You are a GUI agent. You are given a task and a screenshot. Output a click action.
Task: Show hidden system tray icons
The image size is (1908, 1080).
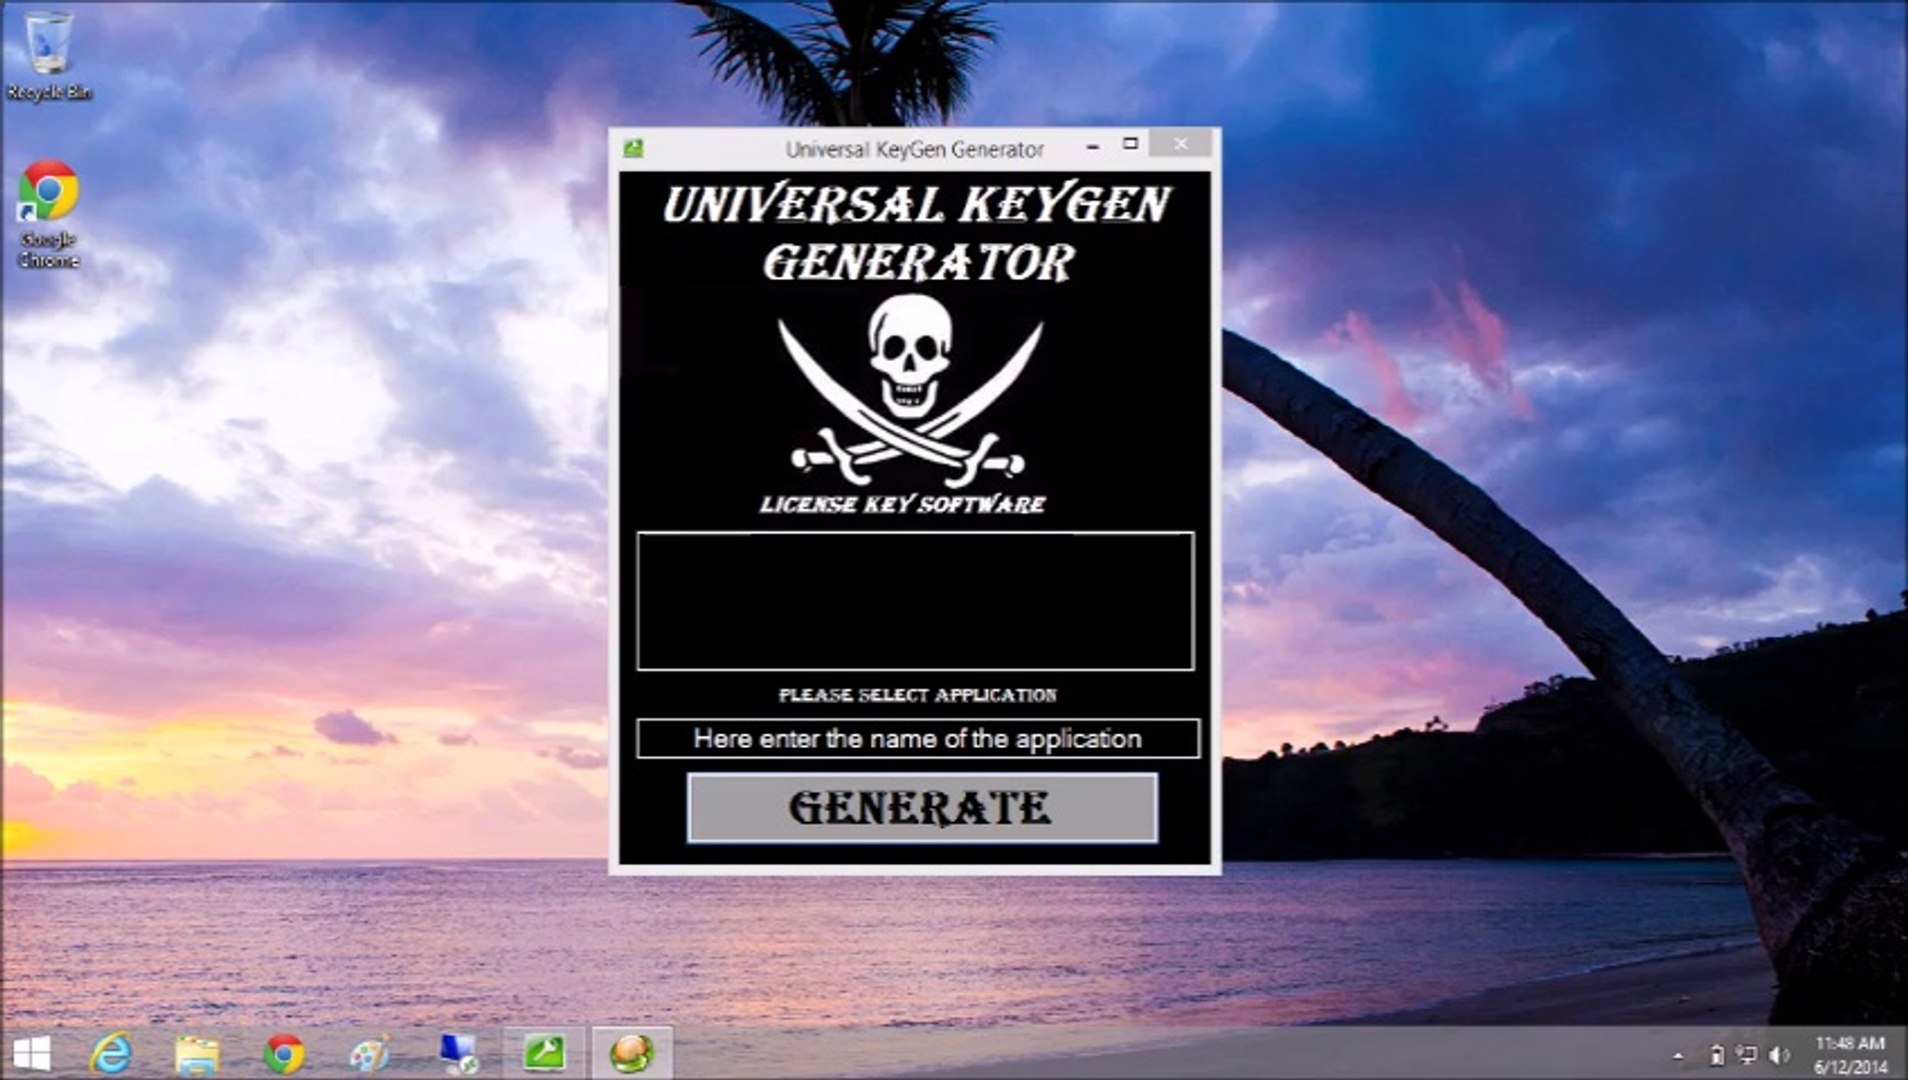1678,1056
